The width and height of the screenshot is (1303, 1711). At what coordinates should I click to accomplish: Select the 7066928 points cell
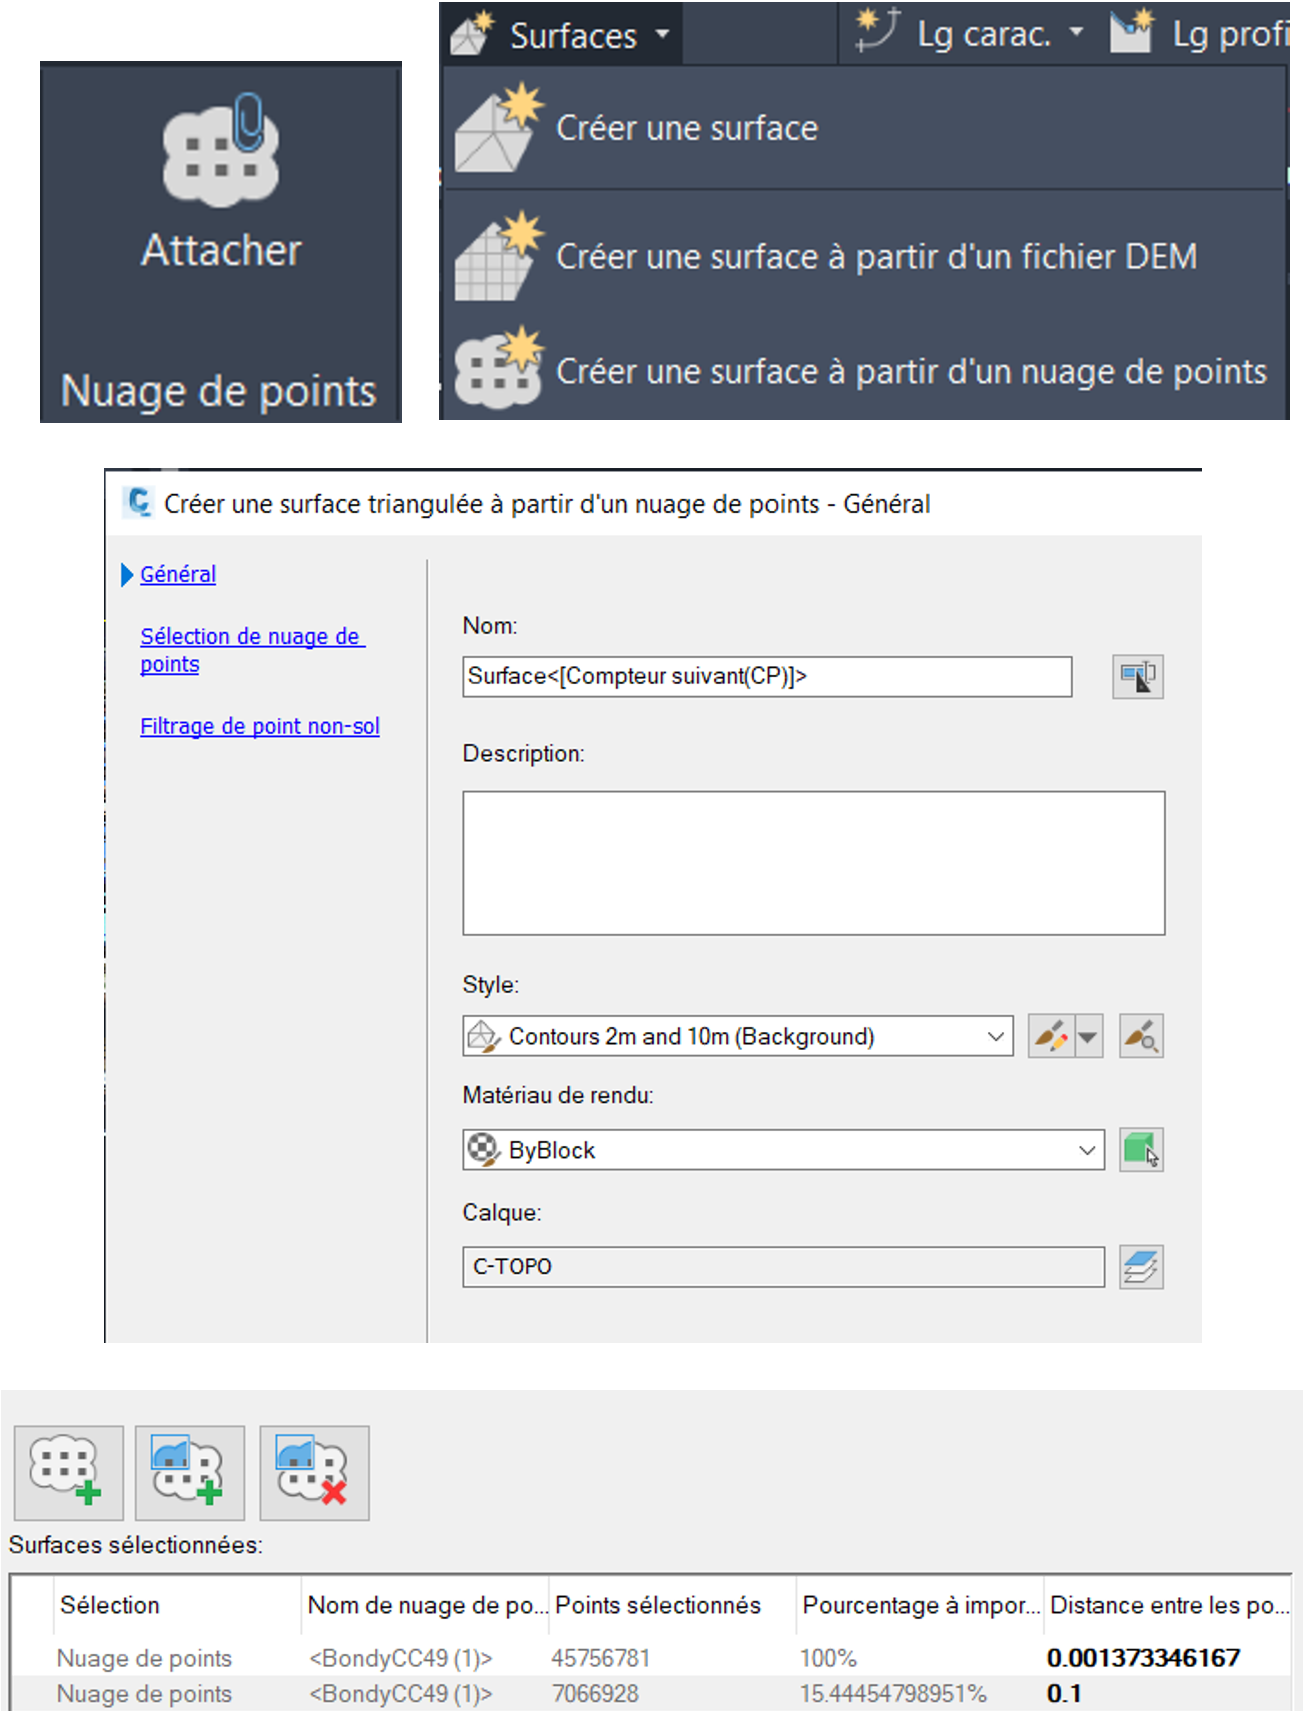coord(595,1694)
